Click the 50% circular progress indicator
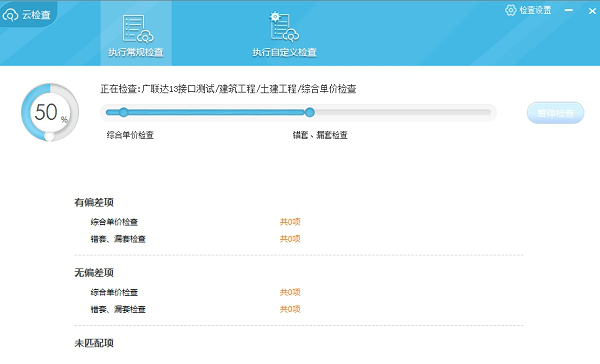 (50, 112)
